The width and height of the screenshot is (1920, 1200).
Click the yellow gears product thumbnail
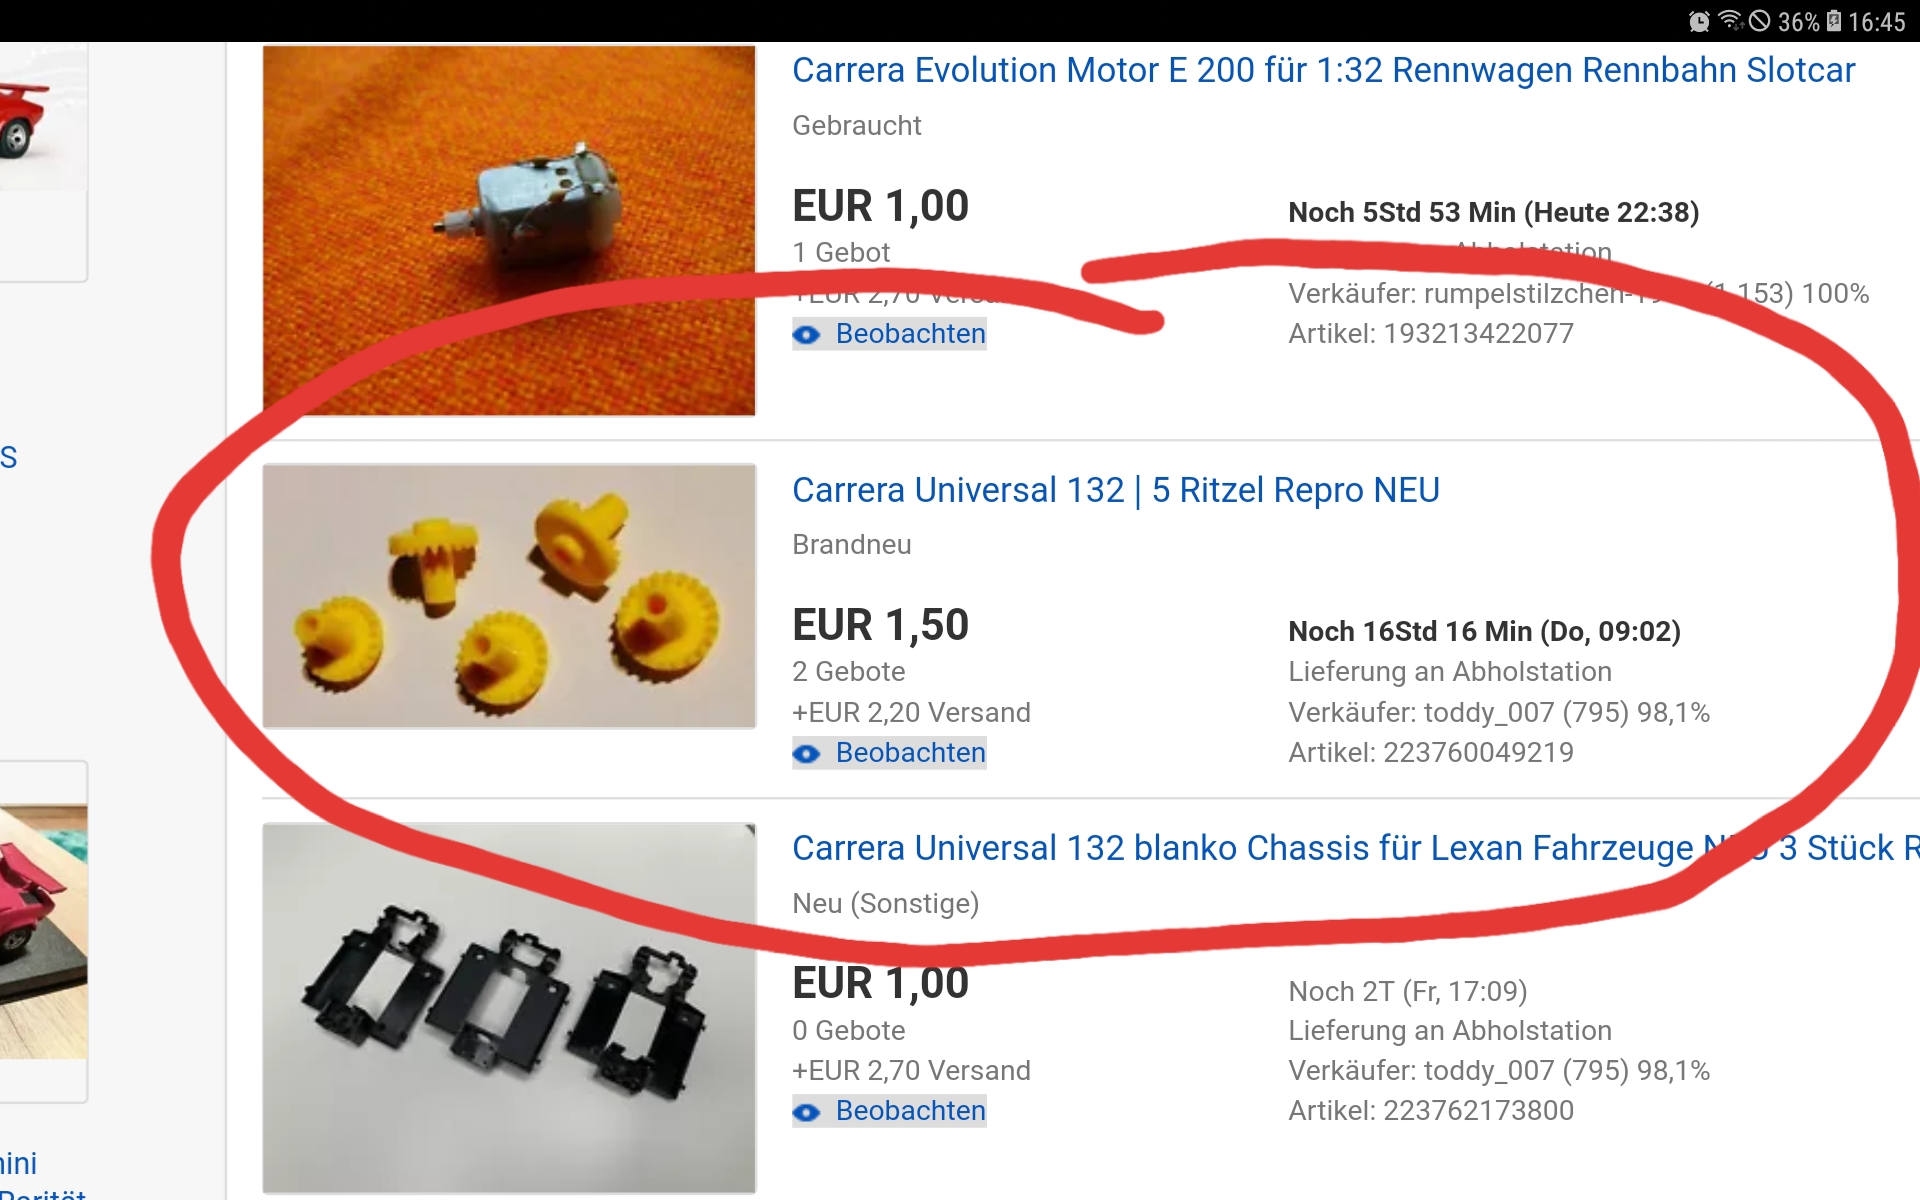coord(509,596)
